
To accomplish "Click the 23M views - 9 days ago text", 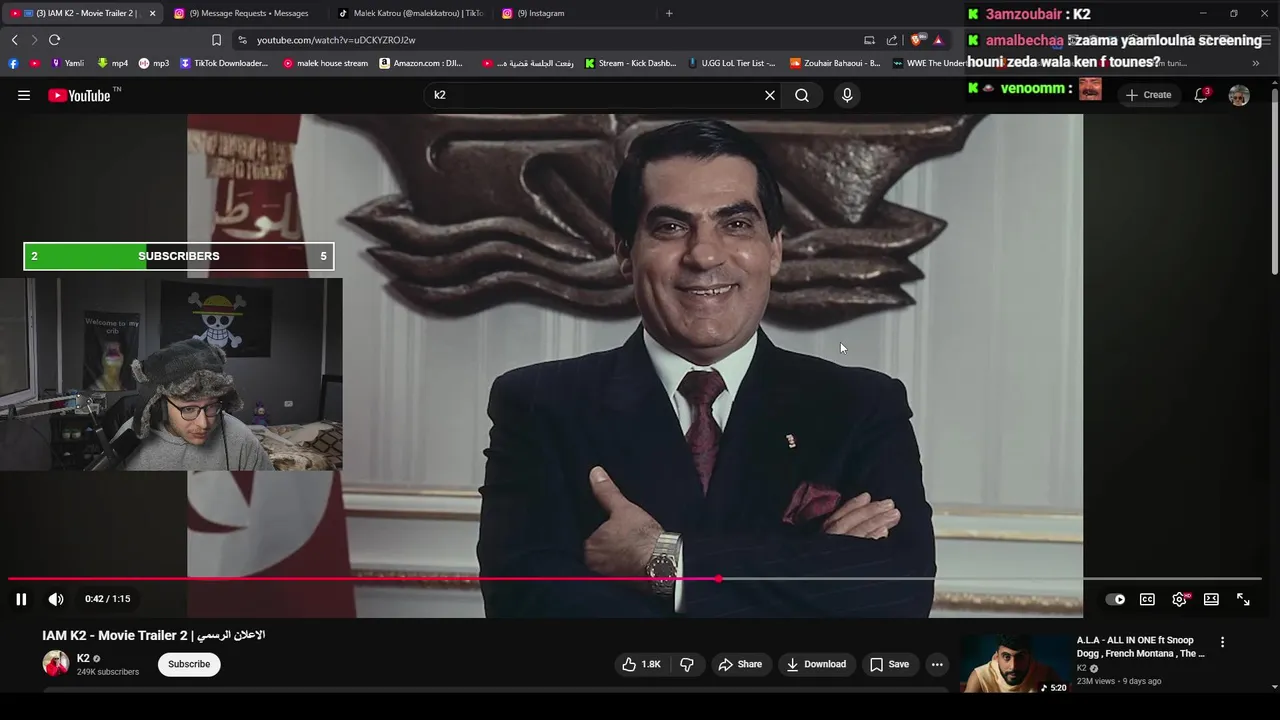I will tap(1119, 681).
